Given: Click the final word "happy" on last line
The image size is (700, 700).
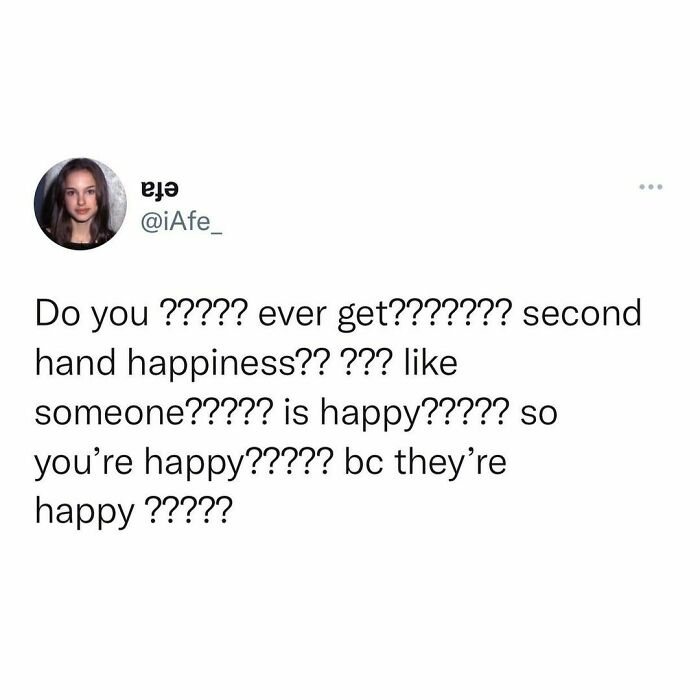Looking at the screenshot, I should pos(84,512).
